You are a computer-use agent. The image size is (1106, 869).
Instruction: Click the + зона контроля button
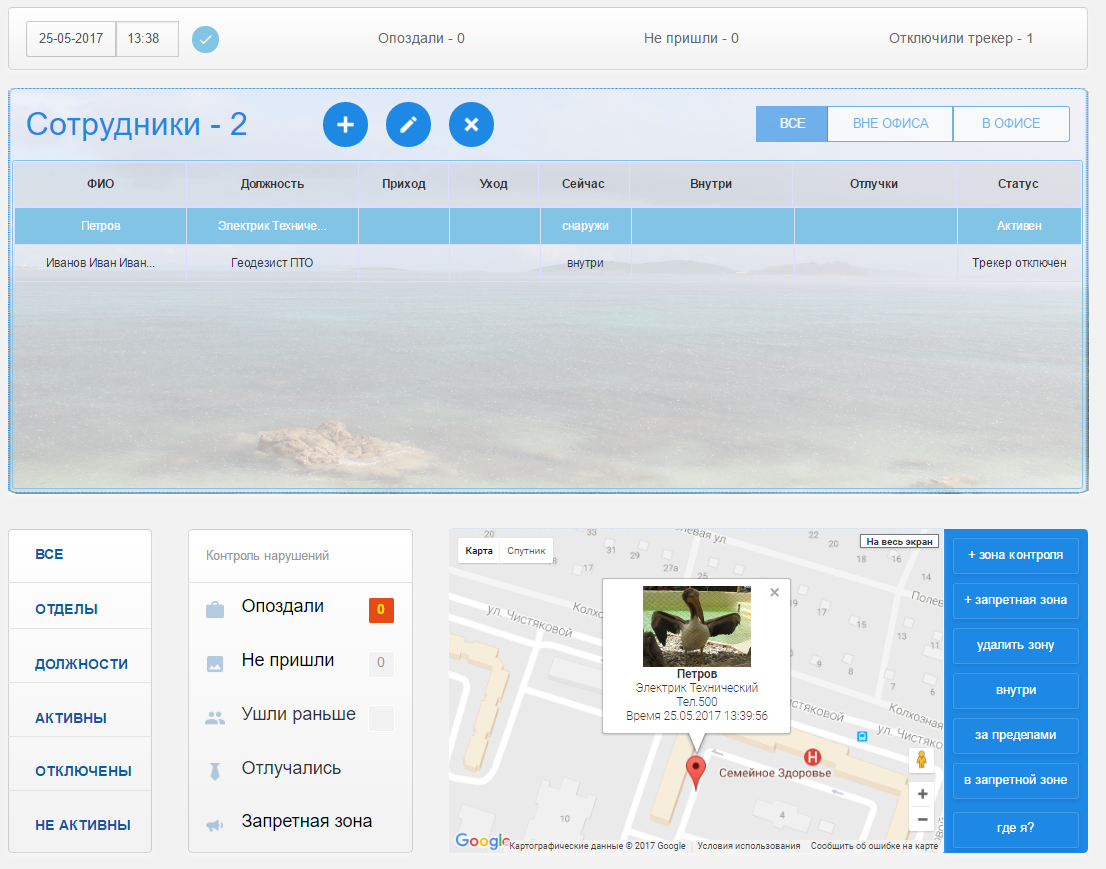click(x=1015, y=555)
